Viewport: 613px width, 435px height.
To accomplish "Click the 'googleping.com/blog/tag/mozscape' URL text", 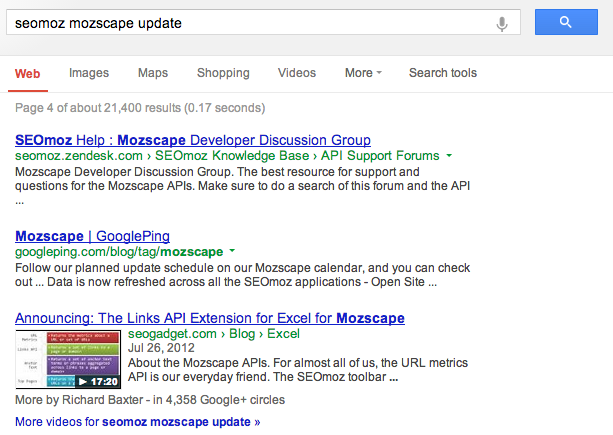I will pyautogui.click(x=119, y=252).
